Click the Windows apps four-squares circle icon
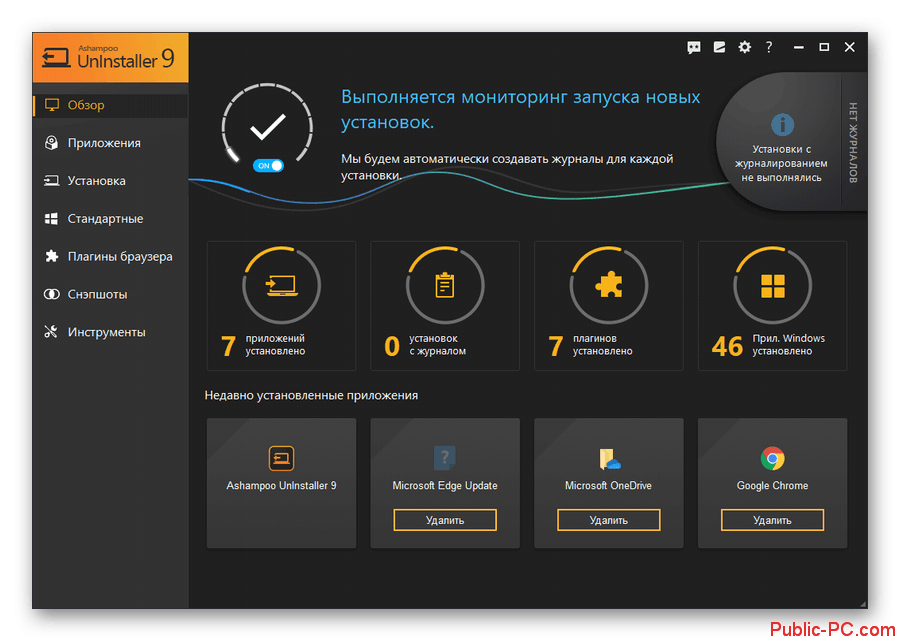This screenshot has width=900, height=641. [x=772, y=287]
